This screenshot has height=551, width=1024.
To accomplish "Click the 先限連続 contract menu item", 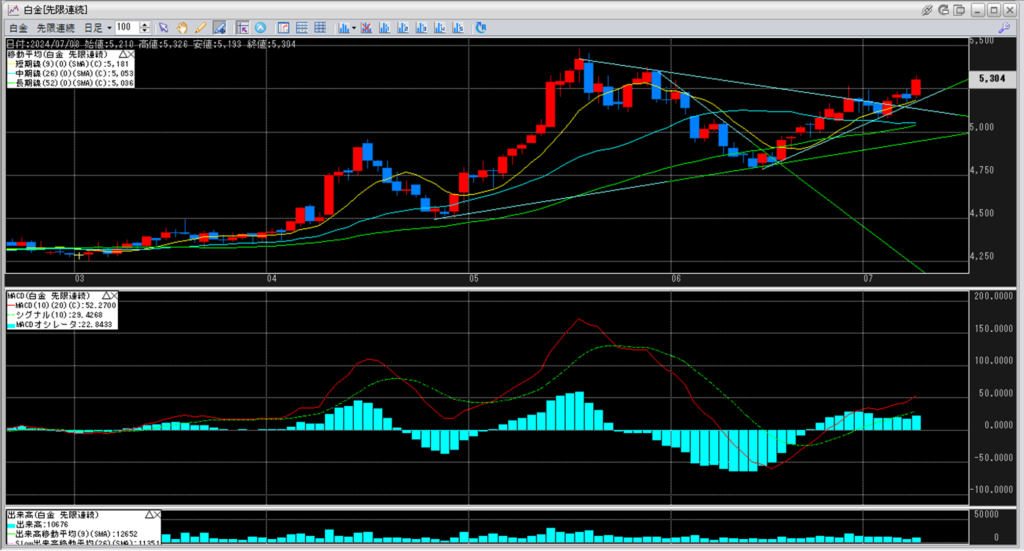I will [54, 27].
